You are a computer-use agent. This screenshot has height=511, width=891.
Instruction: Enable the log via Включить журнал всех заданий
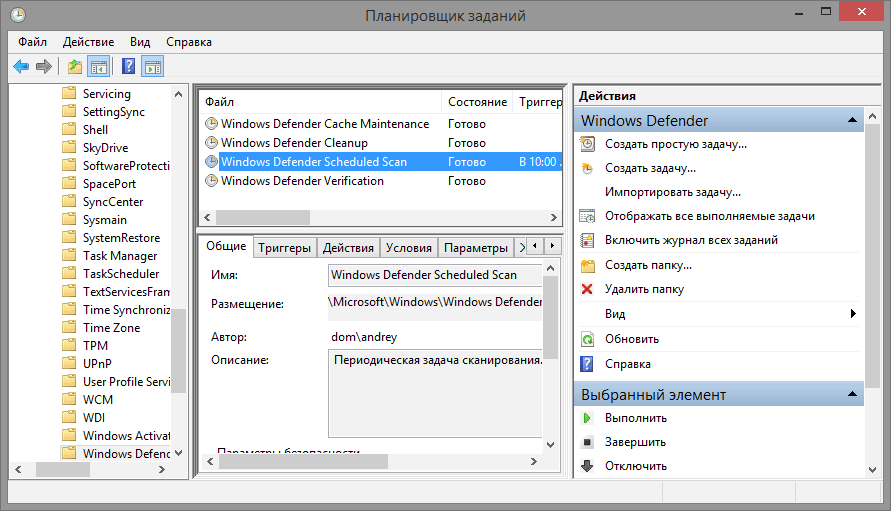point(691,240)
